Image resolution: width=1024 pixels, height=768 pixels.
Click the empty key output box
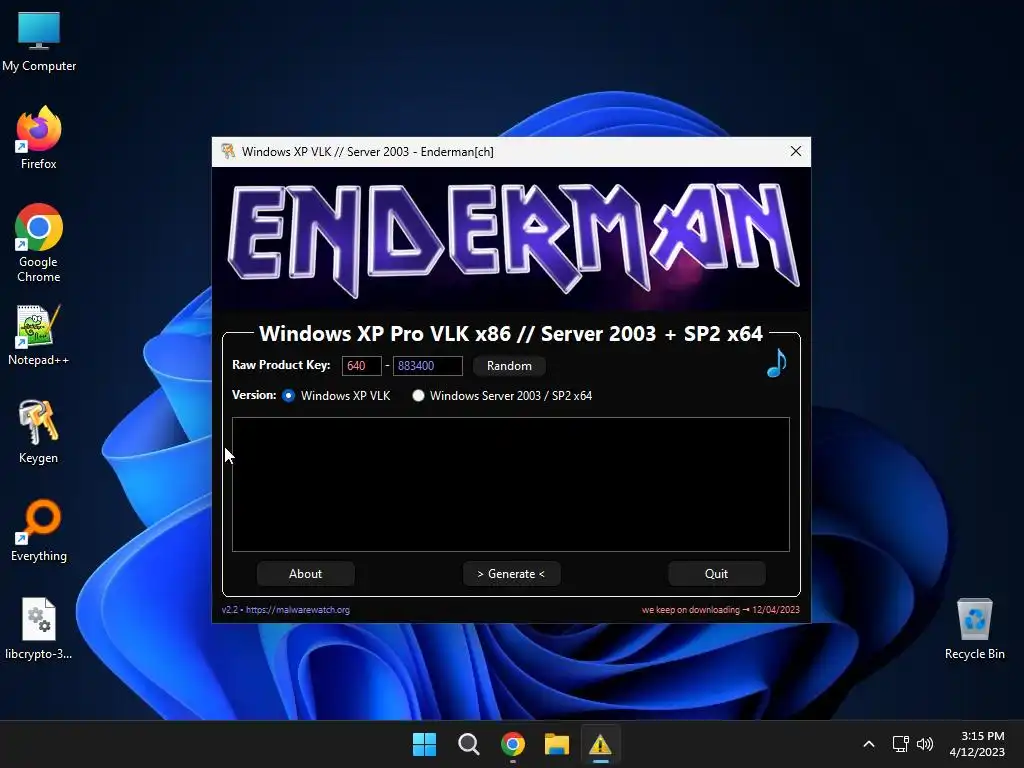coord(511,485)
